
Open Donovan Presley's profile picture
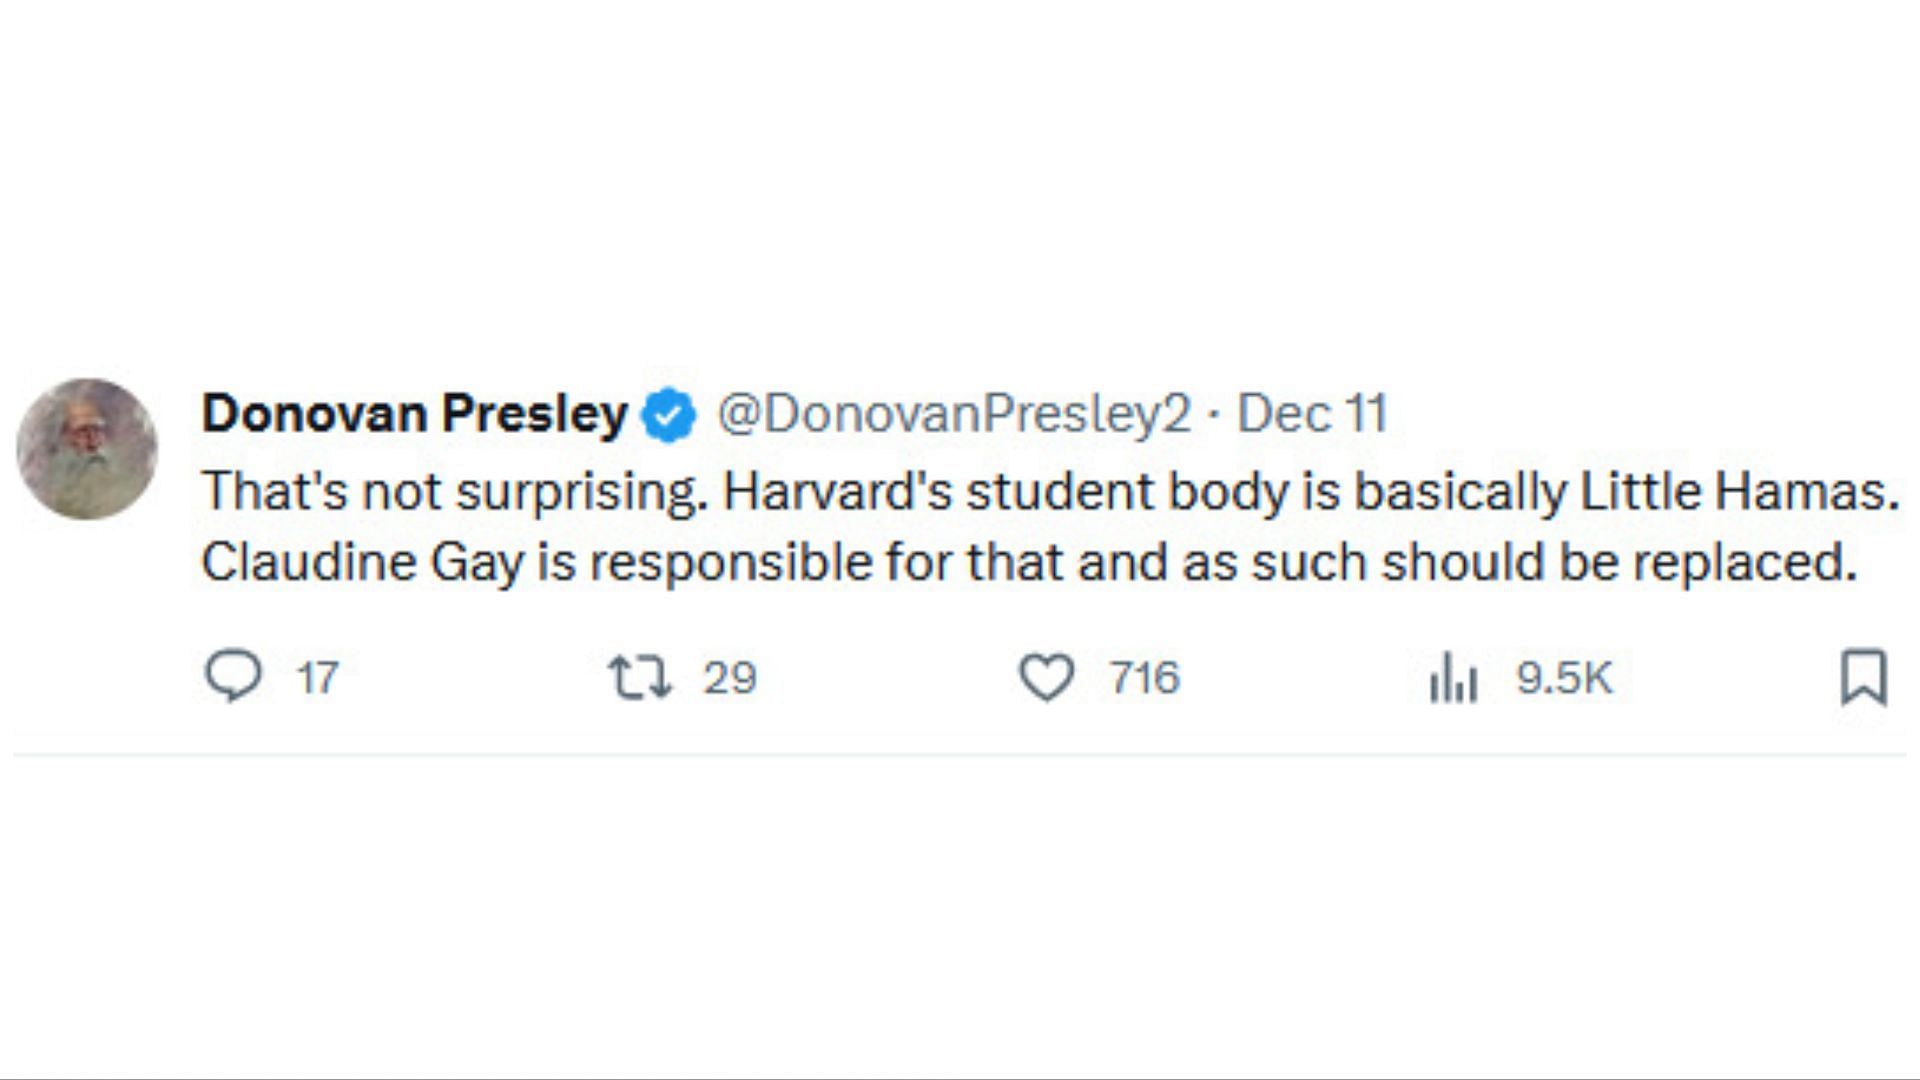87,448
